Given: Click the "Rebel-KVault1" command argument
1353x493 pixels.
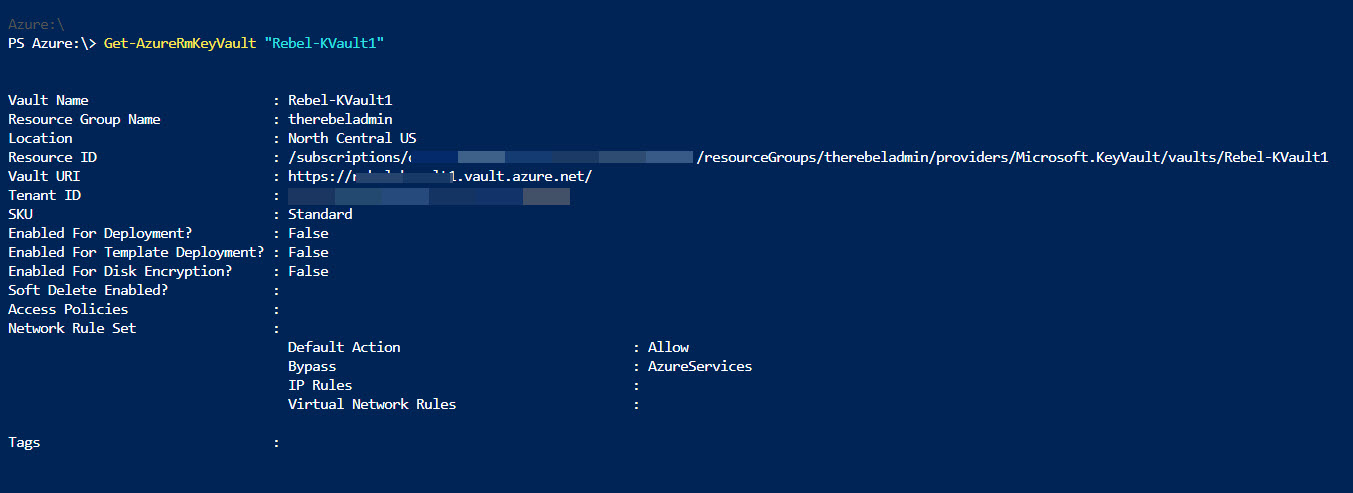Looking at the screenshot, I should 324,44.
